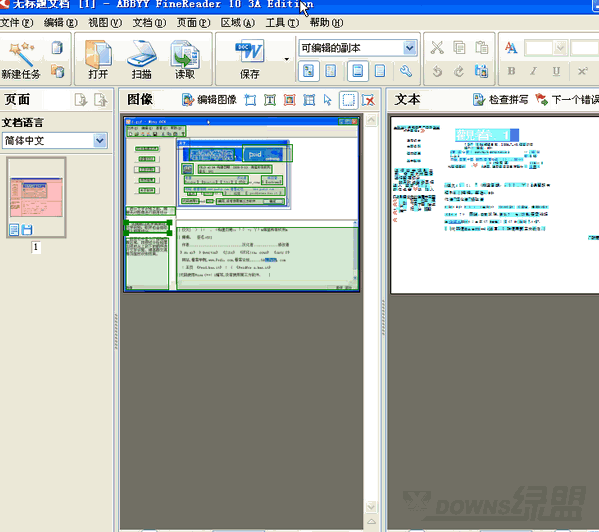Click the Undo arrow icon
This screenshot has height=532, width=599.
pos(437,71)
